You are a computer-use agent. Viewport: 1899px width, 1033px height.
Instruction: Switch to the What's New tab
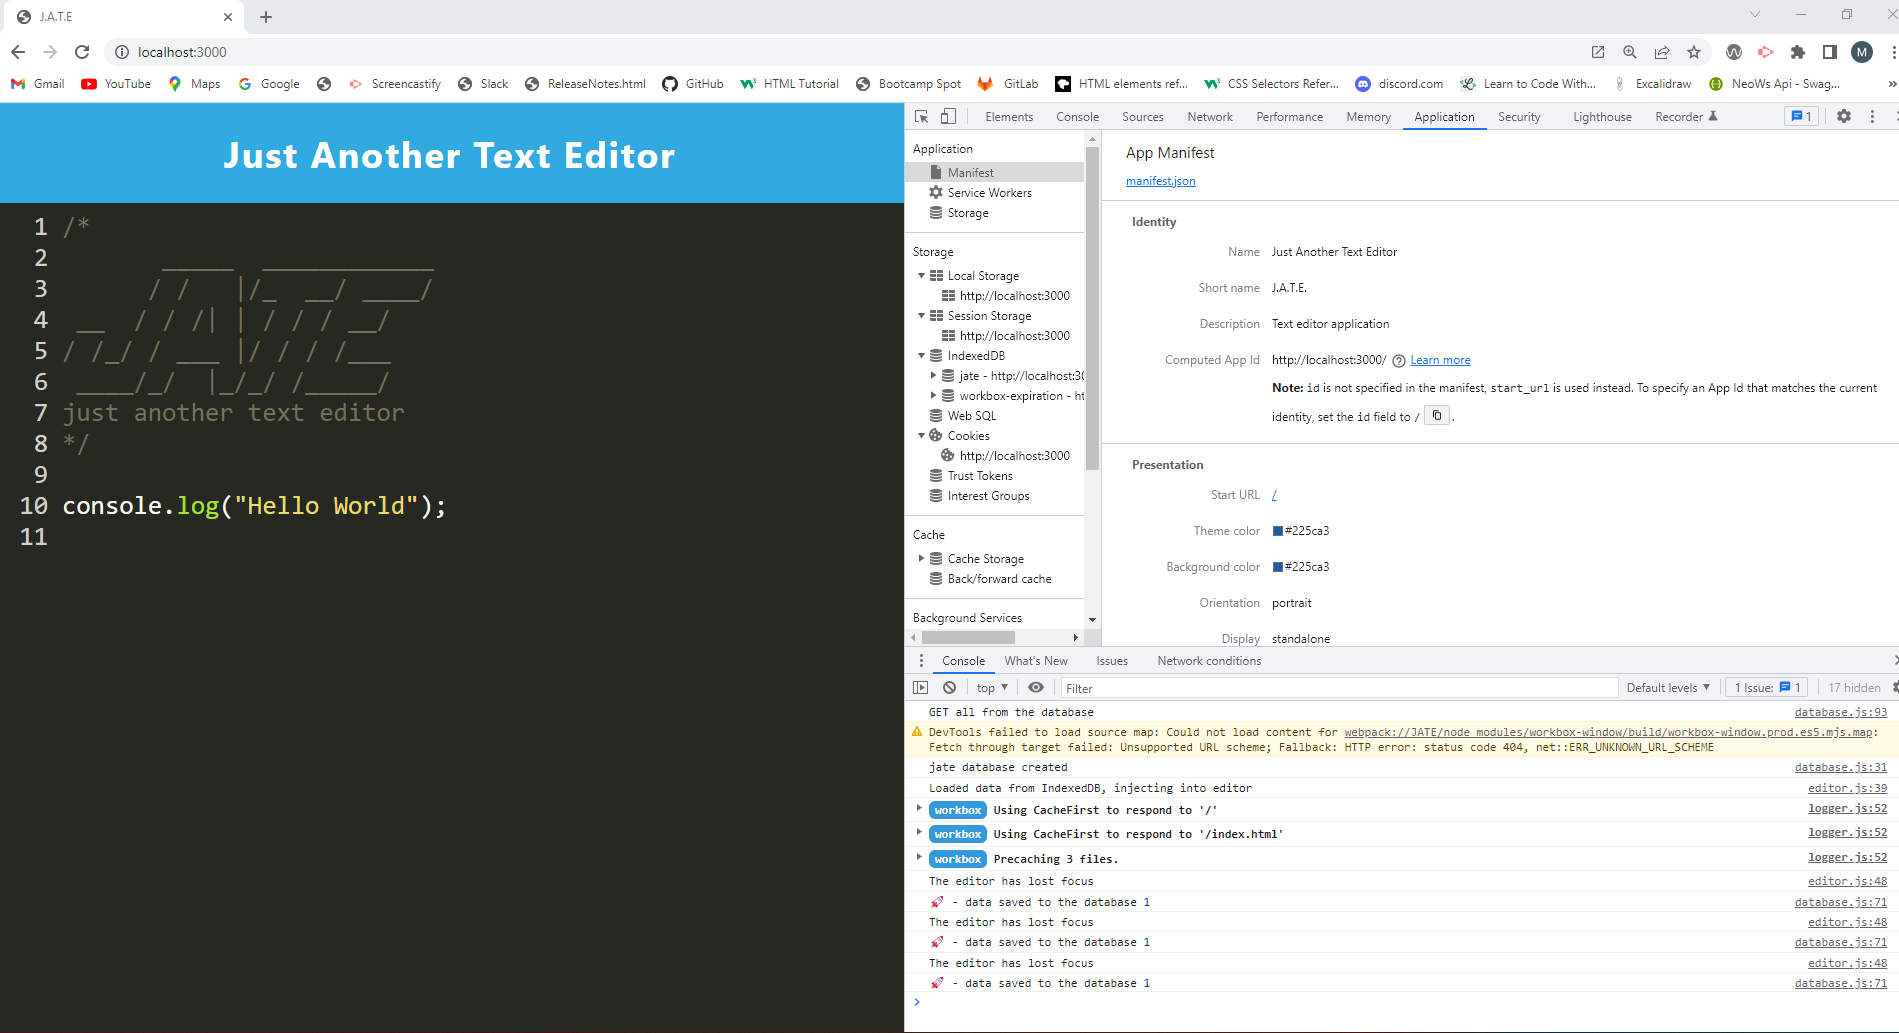tap(1035, 660)
